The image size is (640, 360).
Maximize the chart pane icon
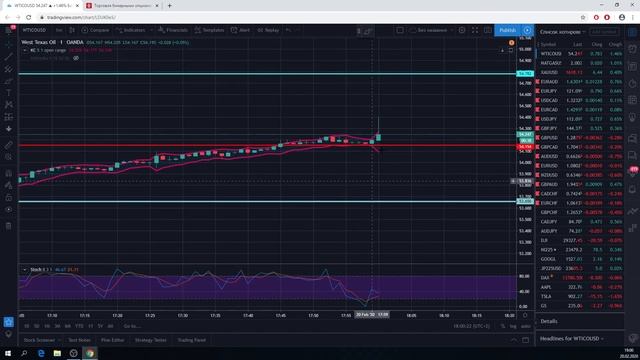[511, 51]
